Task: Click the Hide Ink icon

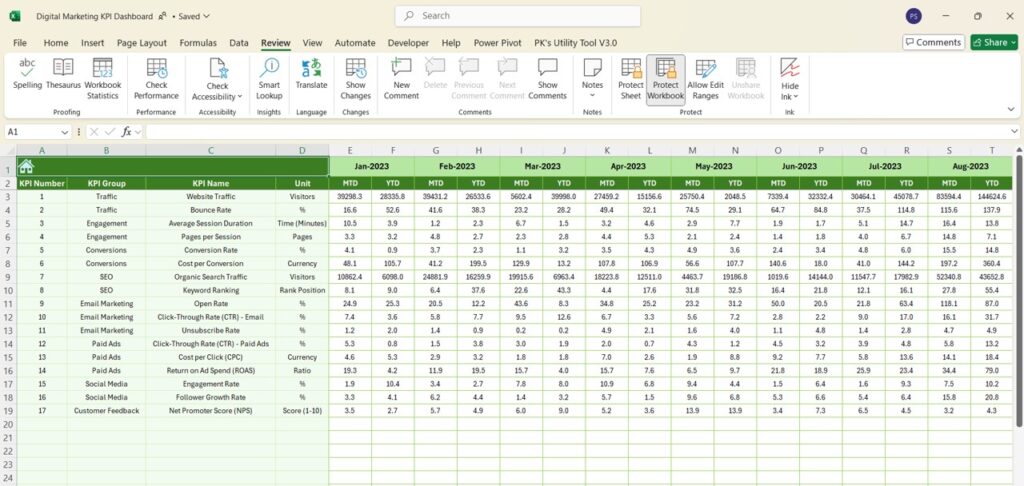Action: pos(790,68)
